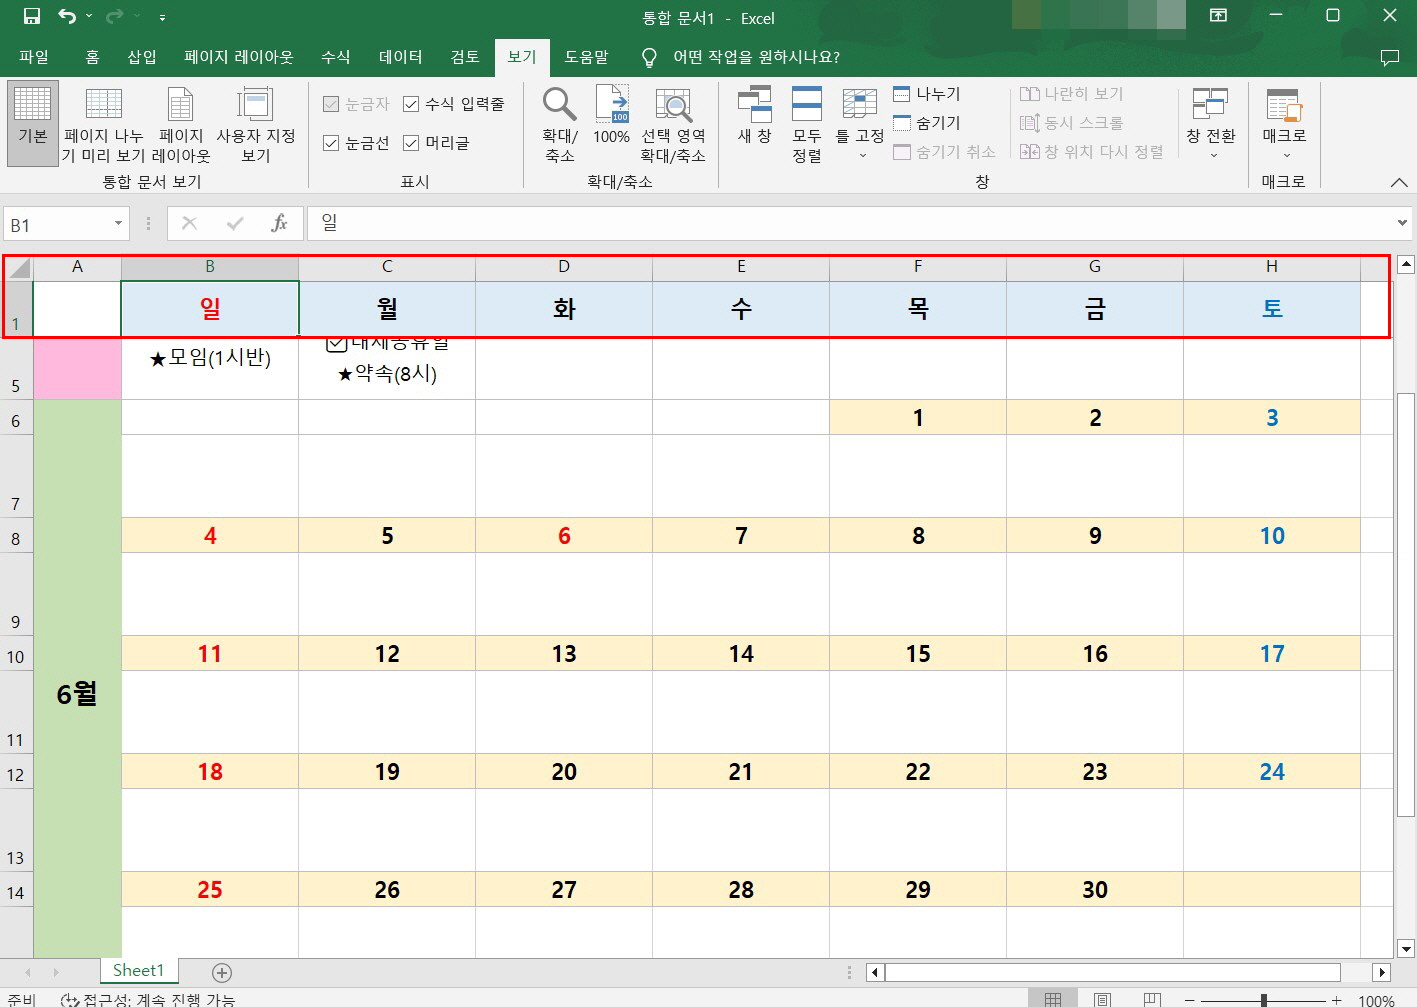Select the Sheet1 sheet tab
The height and width of the screenshot is (1007, 1417).
pyautogui.click(x=138, y=971)
